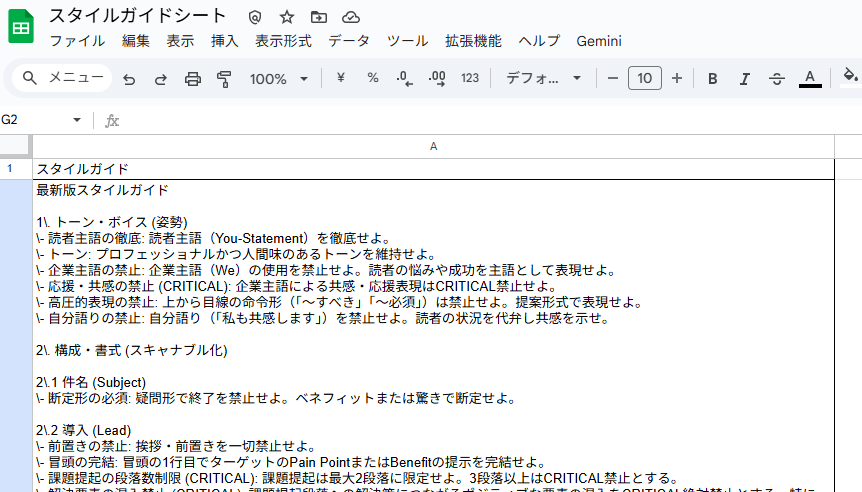
Task: Open the 拡張機能 menu
Action: pos(473,41)
